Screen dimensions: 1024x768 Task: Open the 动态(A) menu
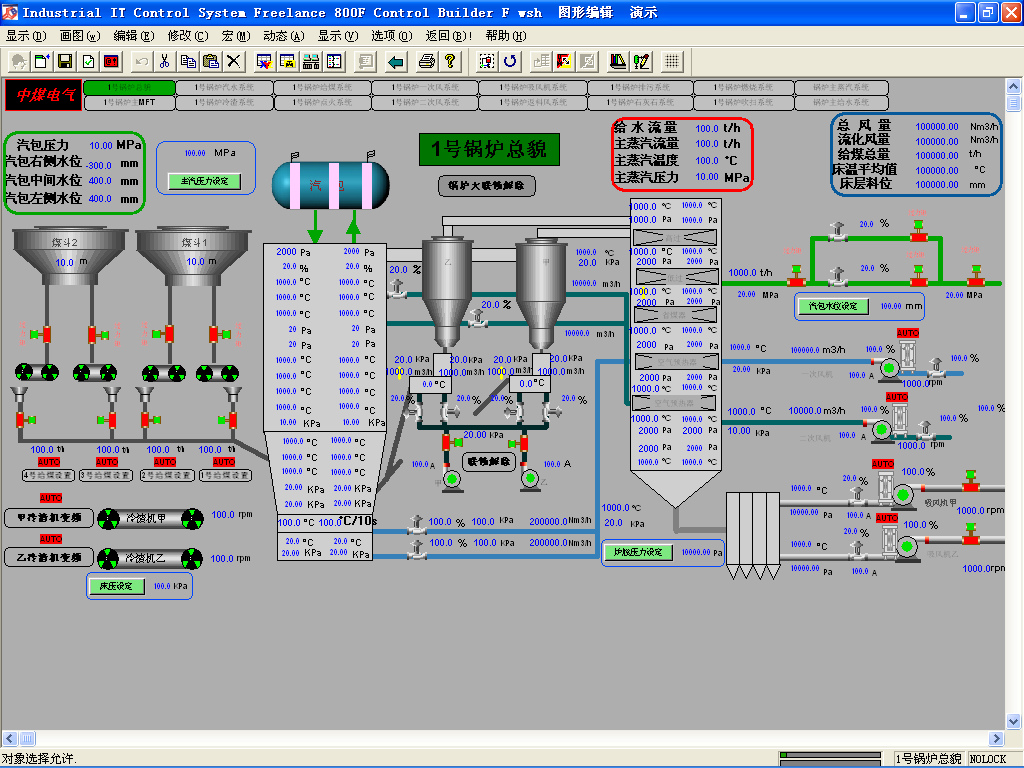coord(282,36)
